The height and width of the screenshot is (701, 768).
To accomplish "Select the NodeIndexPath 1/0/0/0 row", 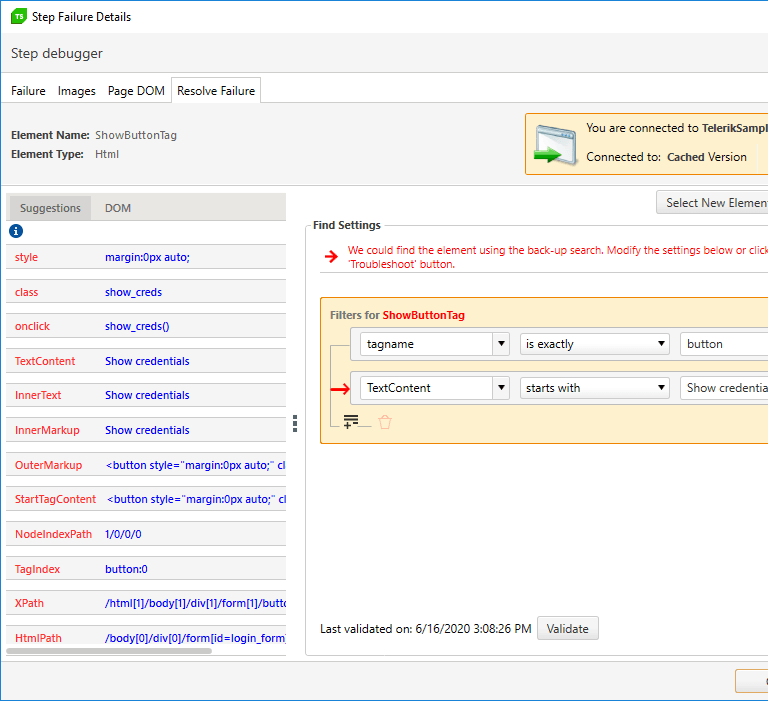I will pos(146,534).
